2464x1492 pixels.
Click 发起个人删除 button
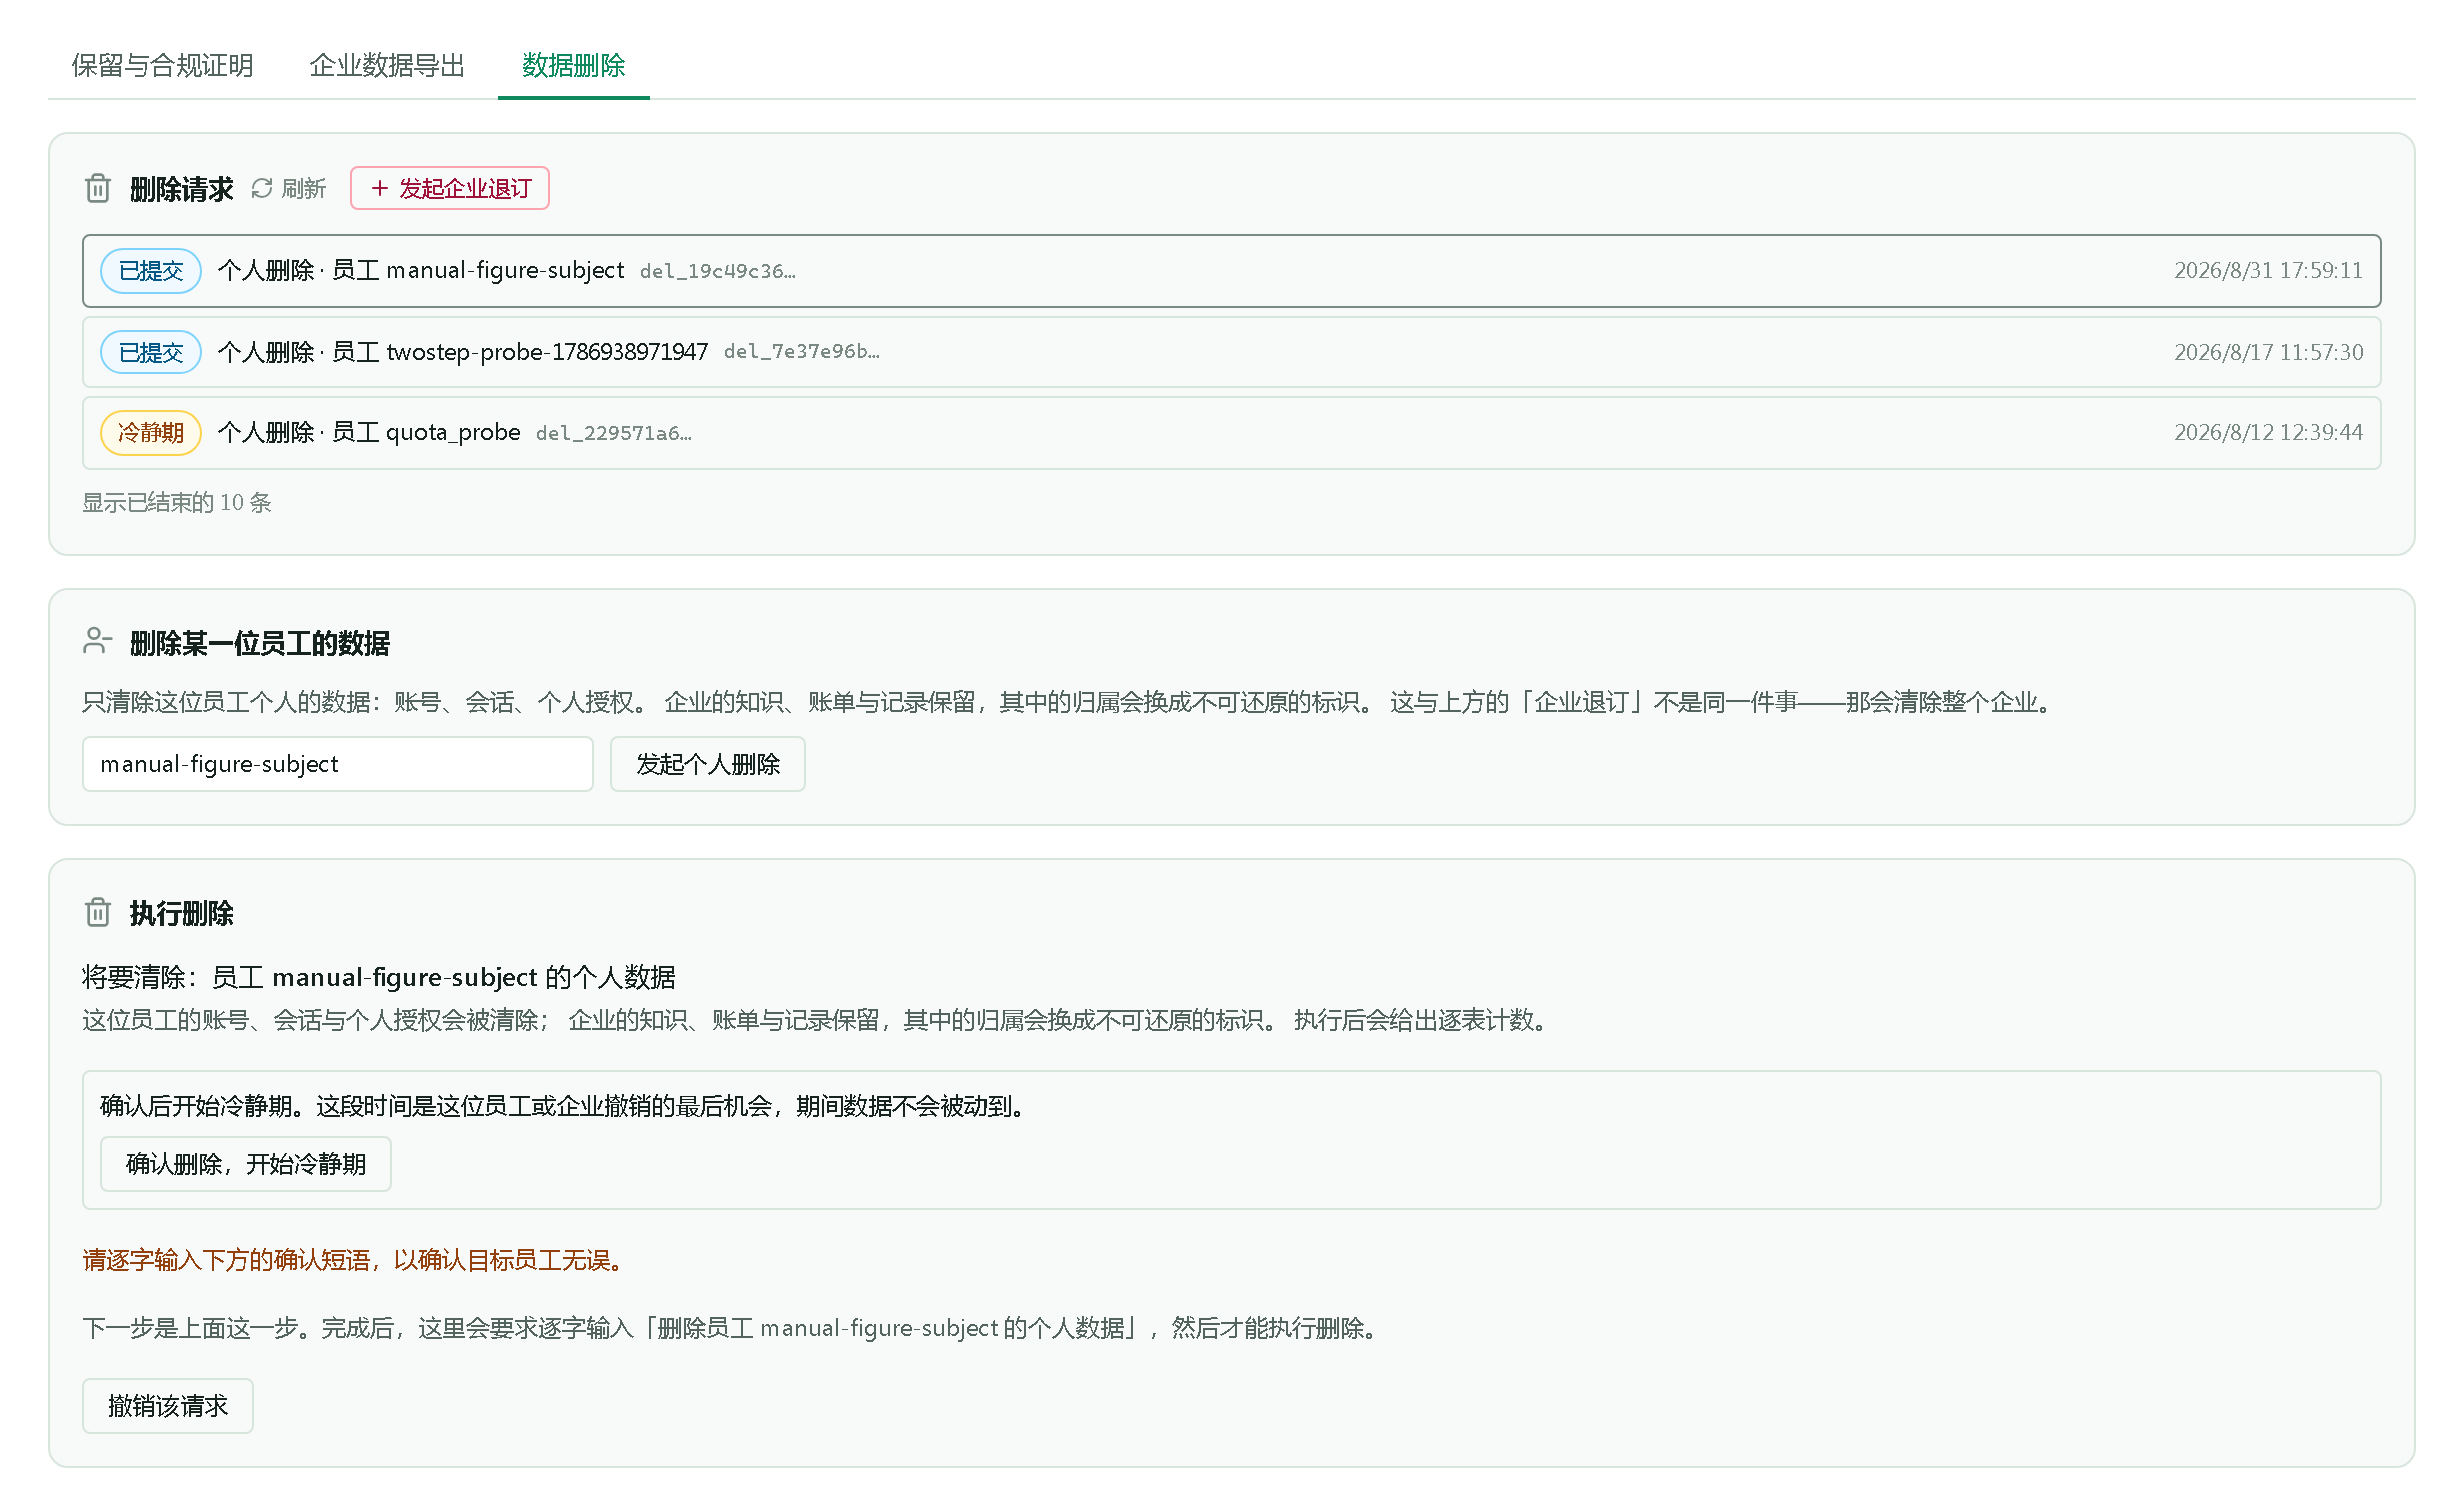coord(708,764)
